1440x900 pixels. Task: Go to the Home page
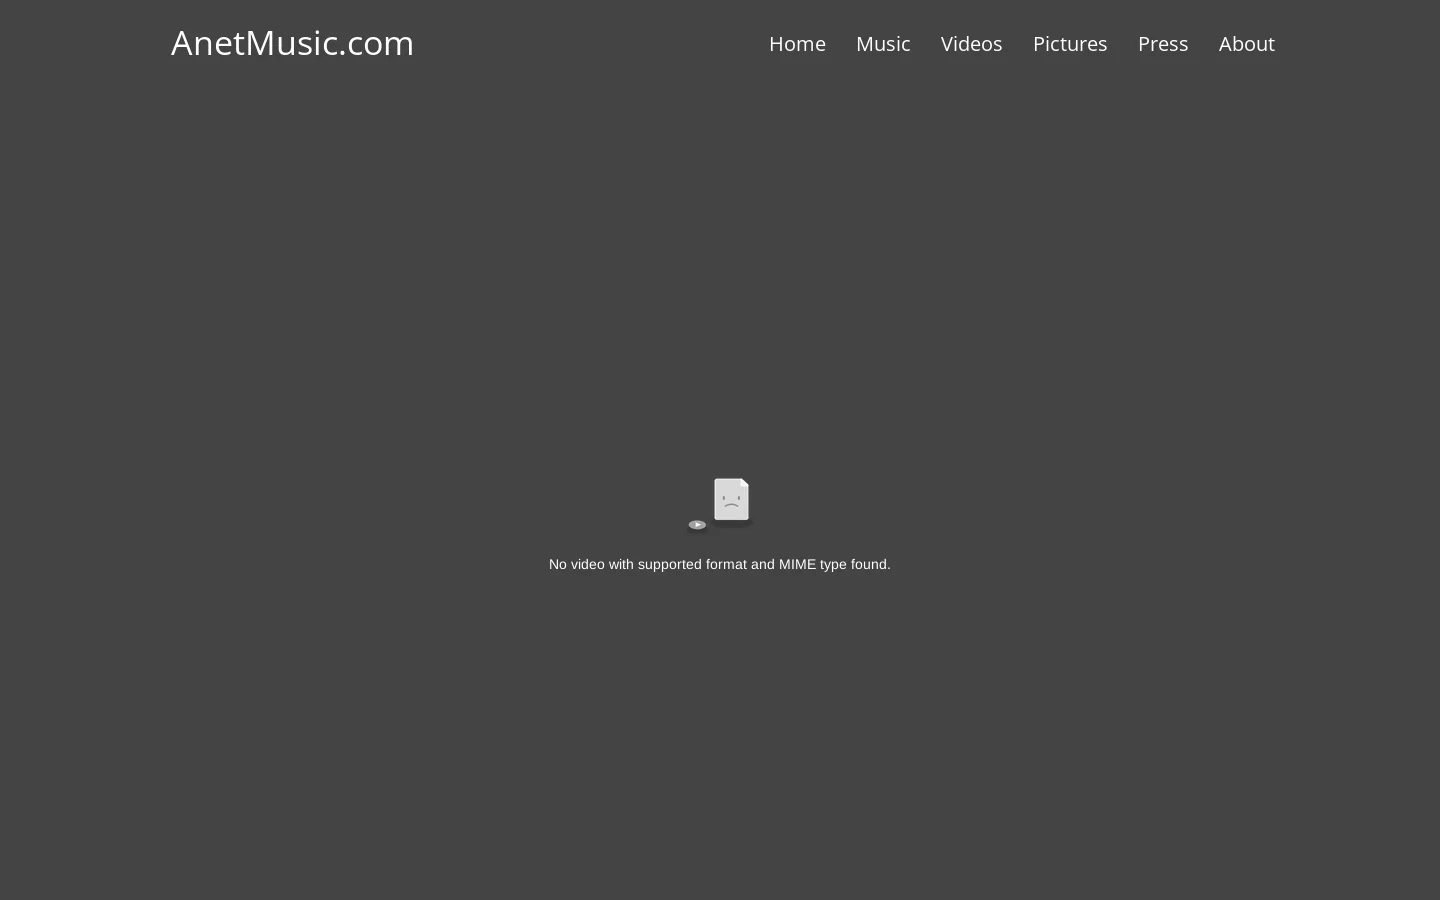[x=797, y=44]
